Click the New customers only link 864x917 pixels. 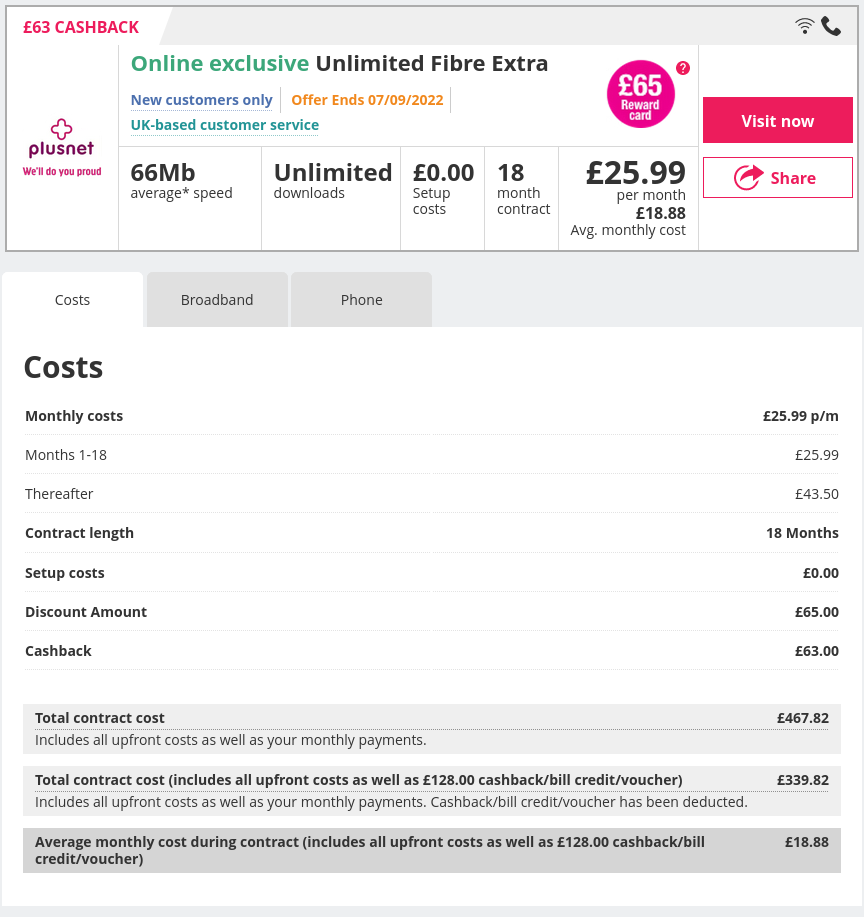(202, 100)
